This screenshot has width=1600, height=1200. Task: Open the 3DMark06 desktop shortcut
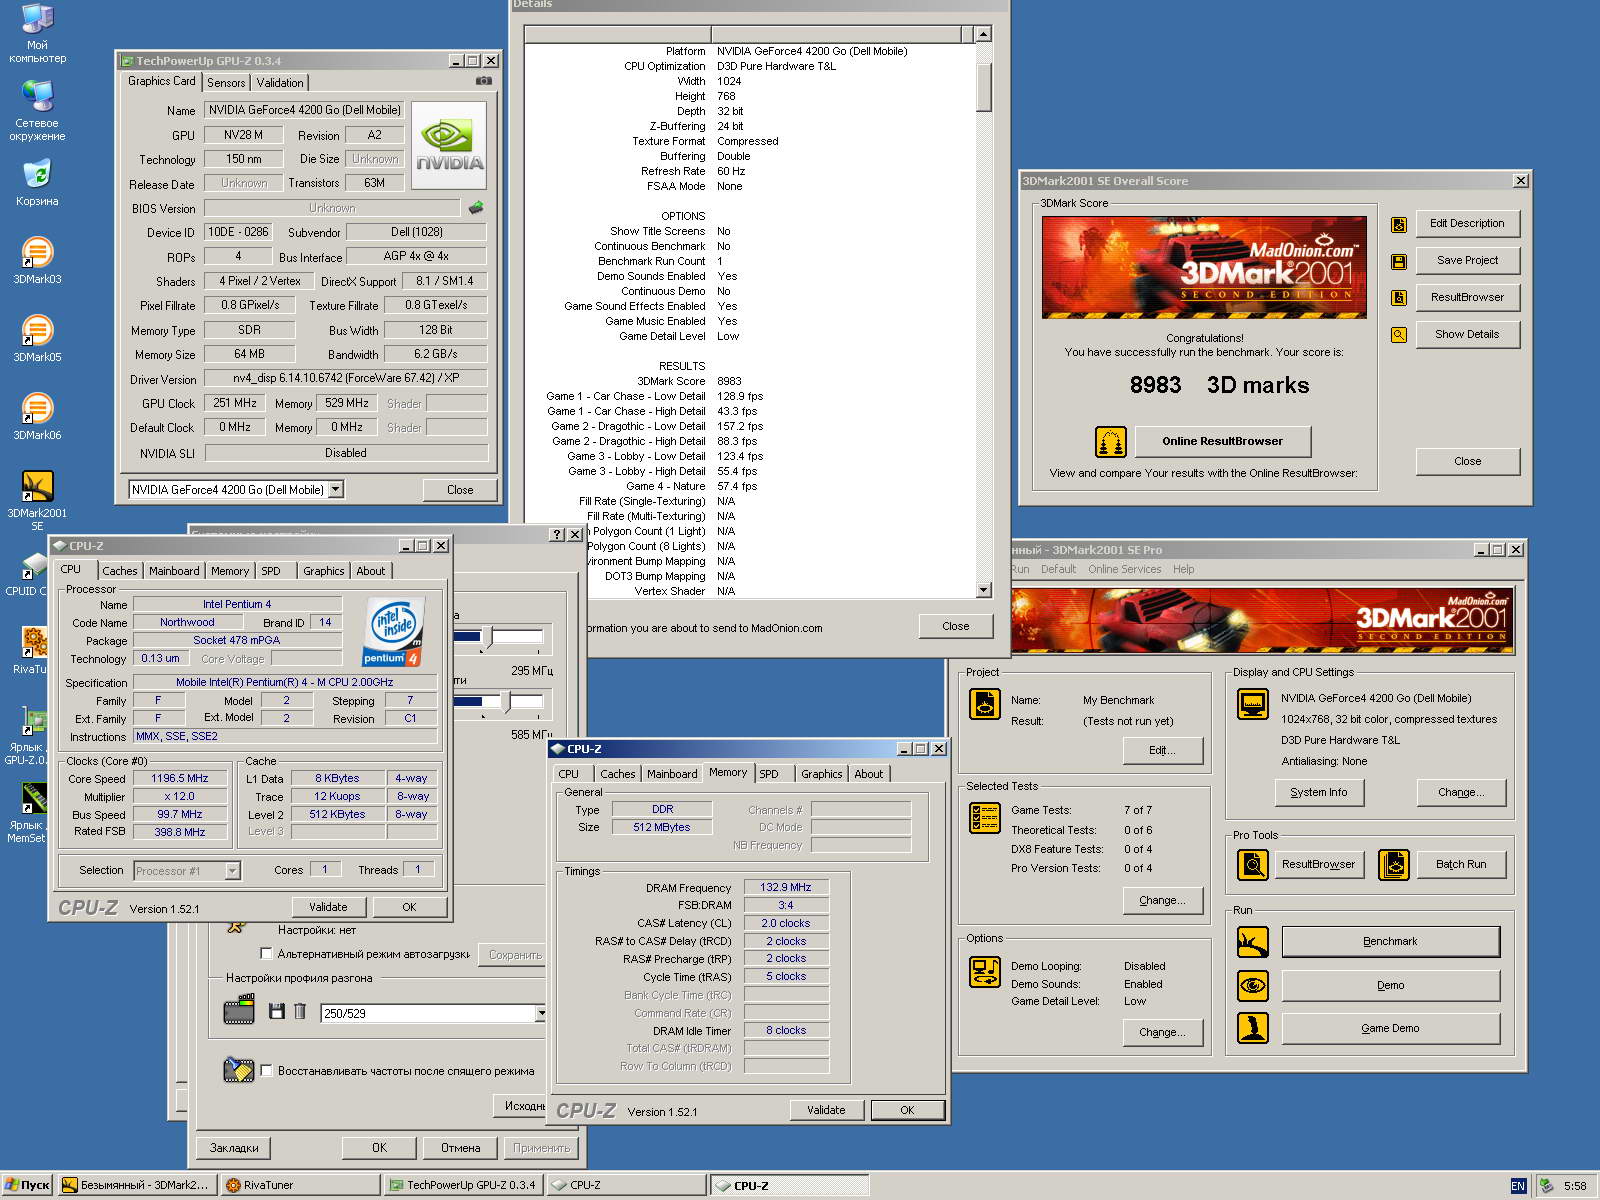tap(37, 417)
